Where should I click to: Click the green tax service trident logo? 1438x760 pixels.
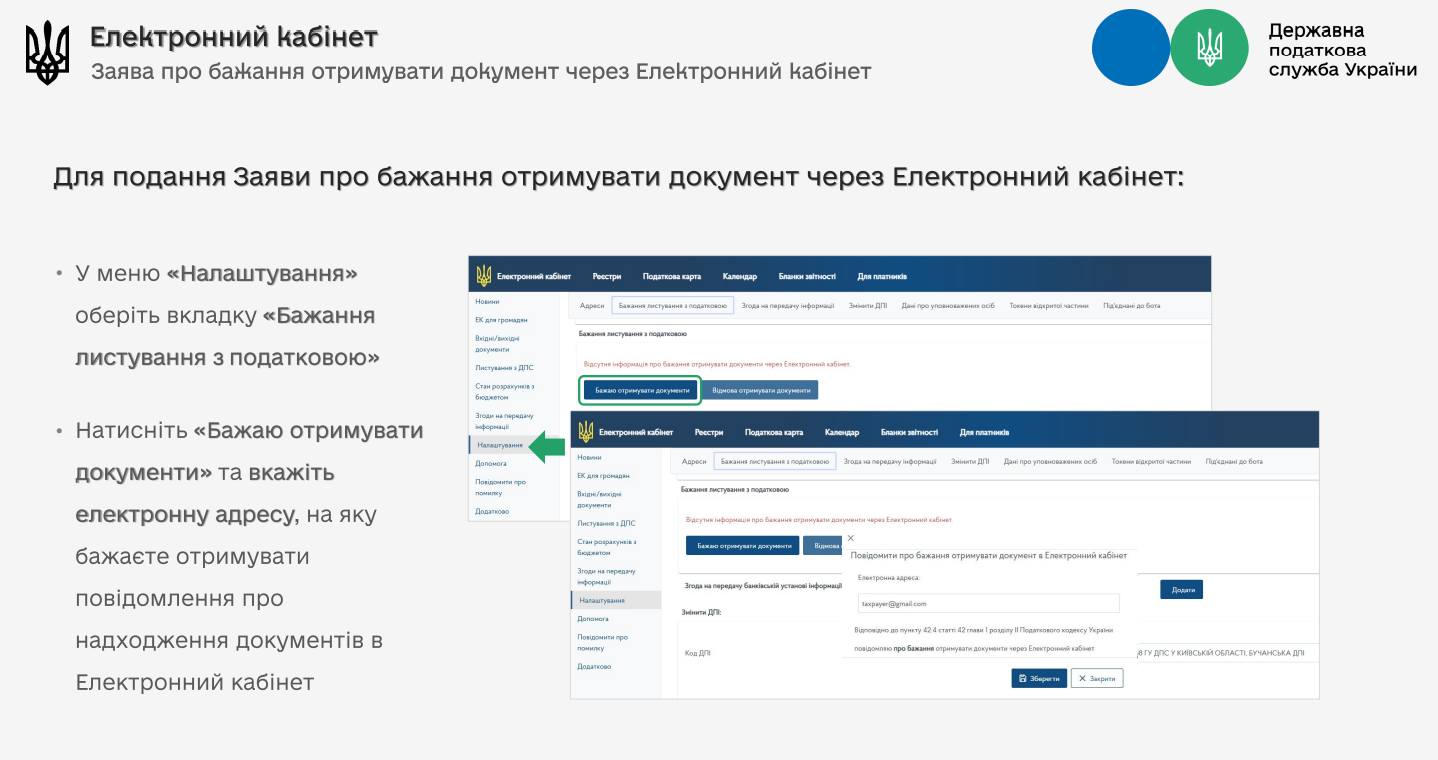1209,48
